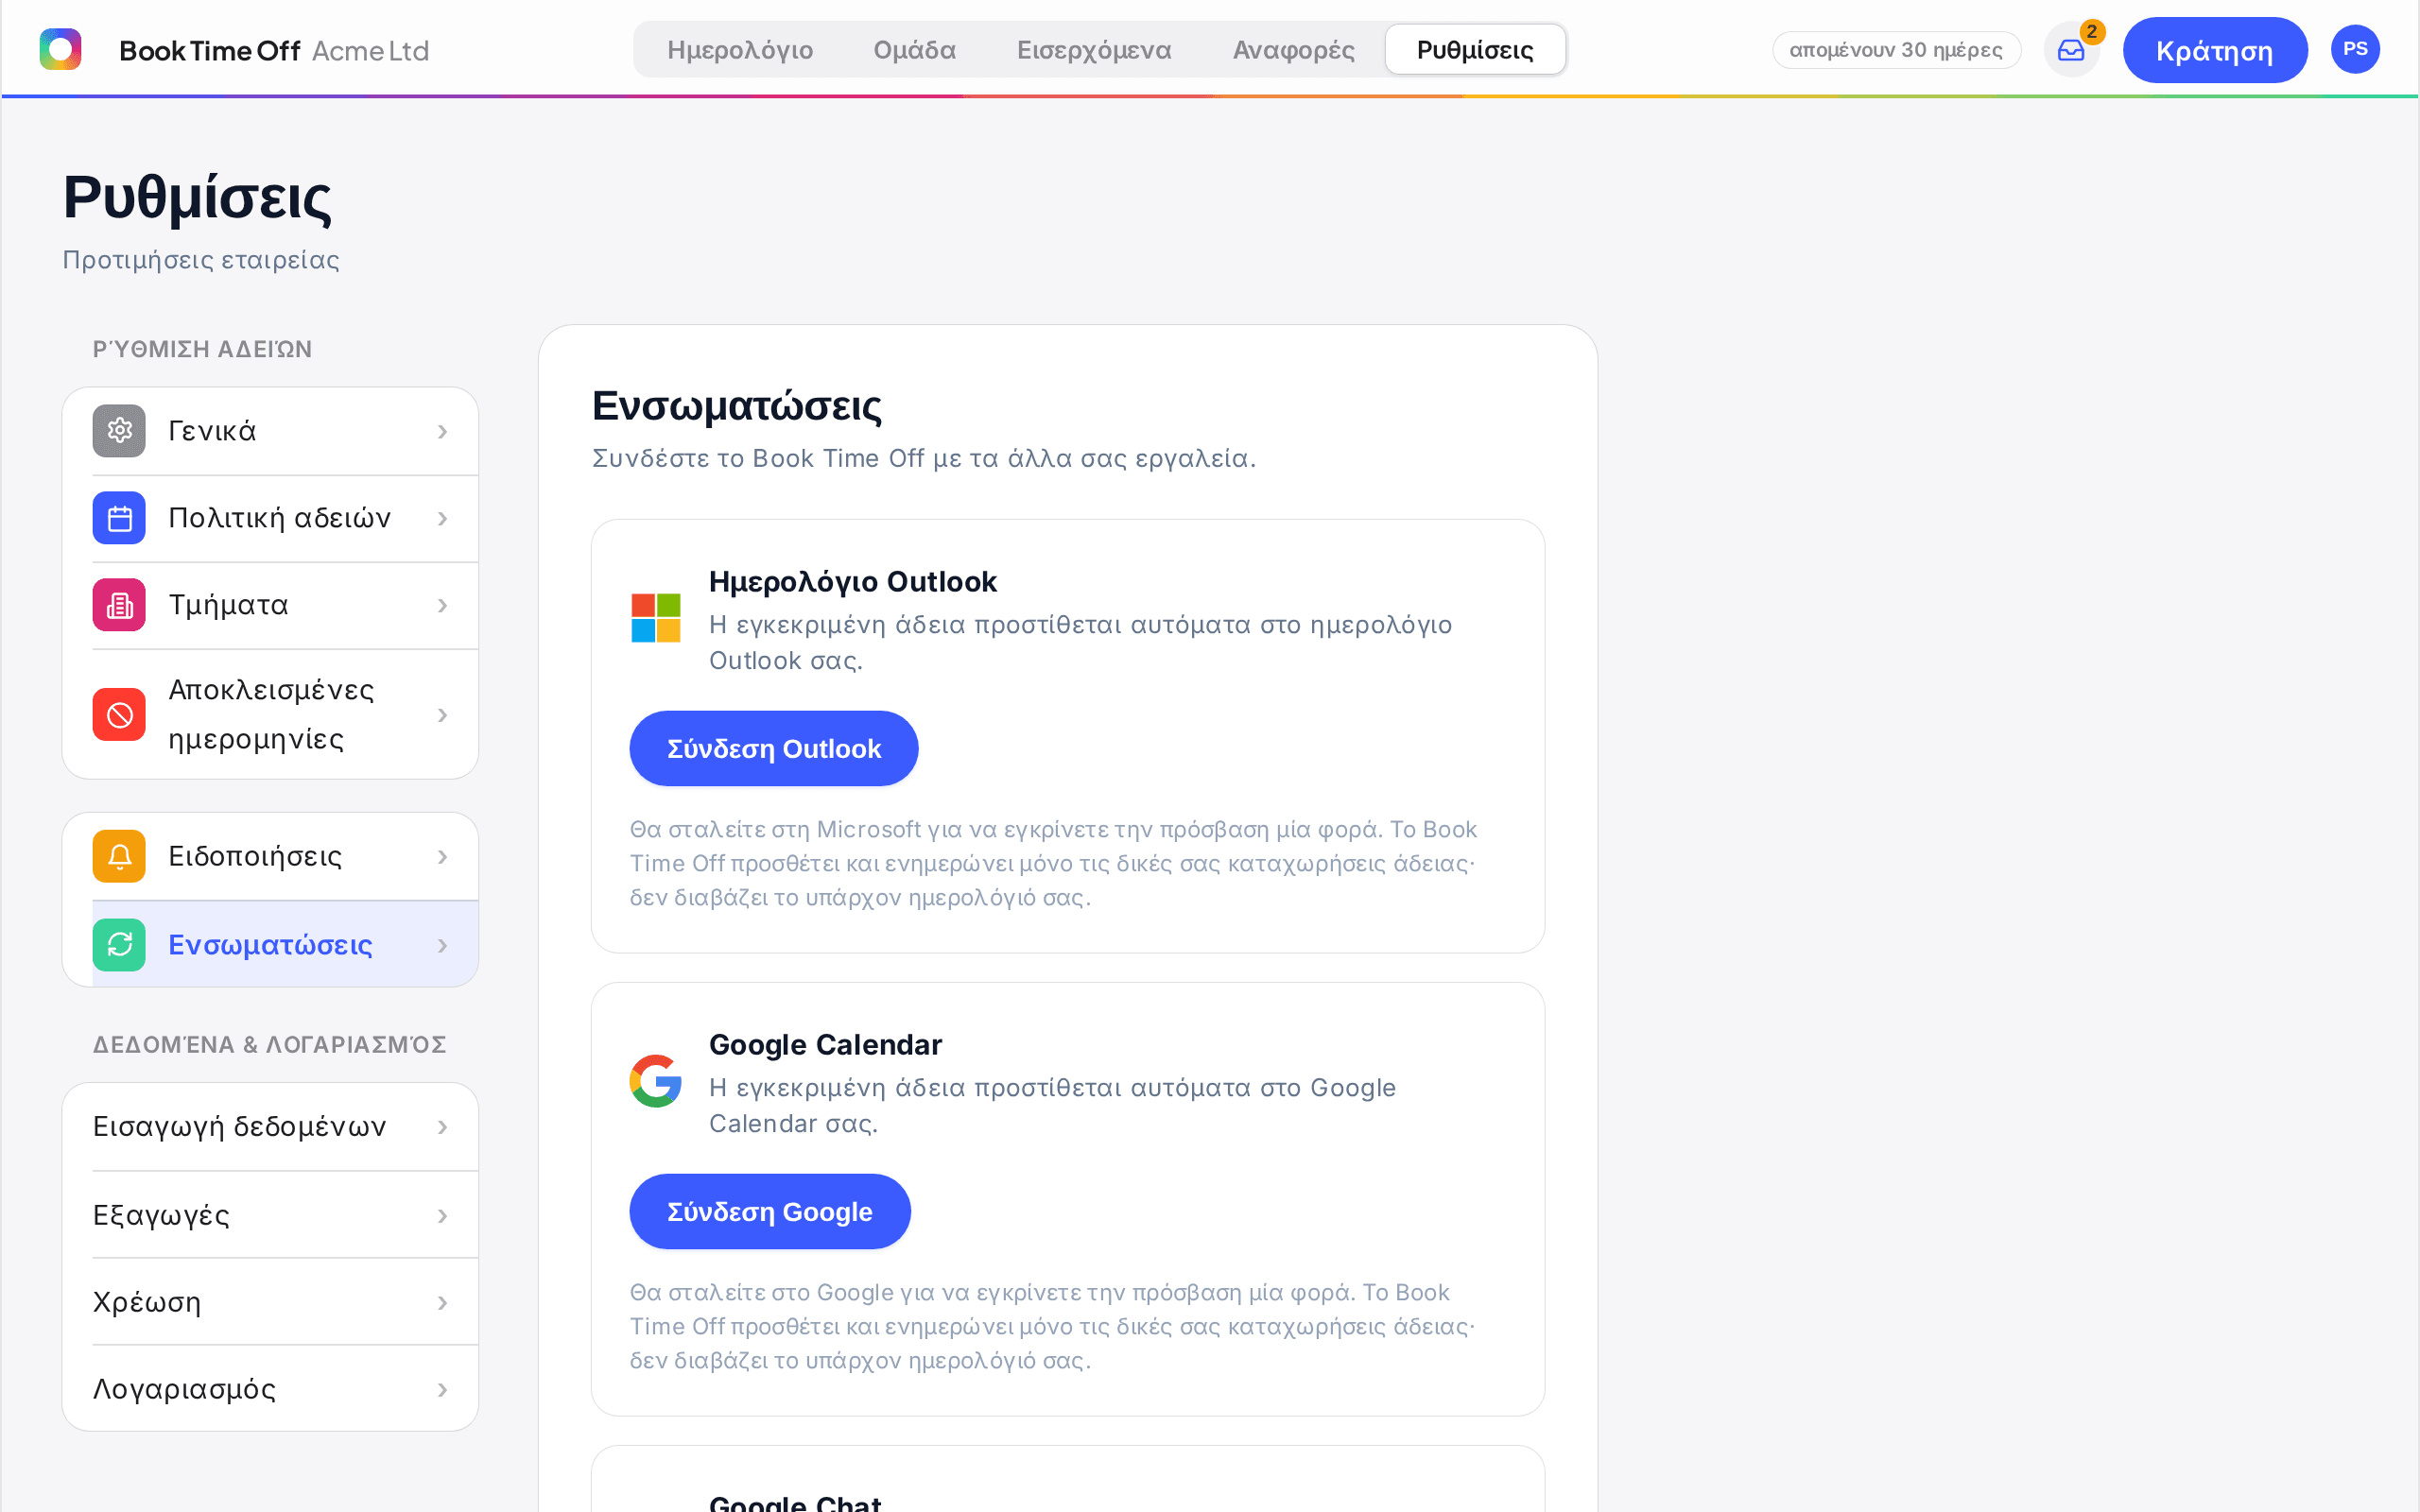Viewport: 2420px width, 1512px height.
Task: Click the green sync icon for Ενσωματώσεις
Action: [x=119, y=945]
